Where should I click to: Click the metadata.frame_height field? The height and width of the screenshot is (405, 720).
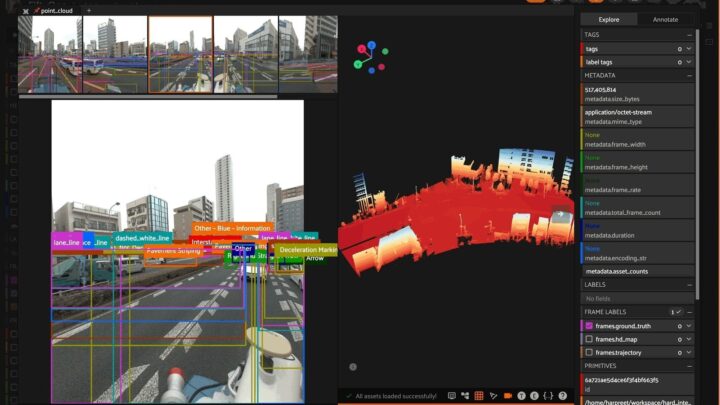click(x=638, y=162)
